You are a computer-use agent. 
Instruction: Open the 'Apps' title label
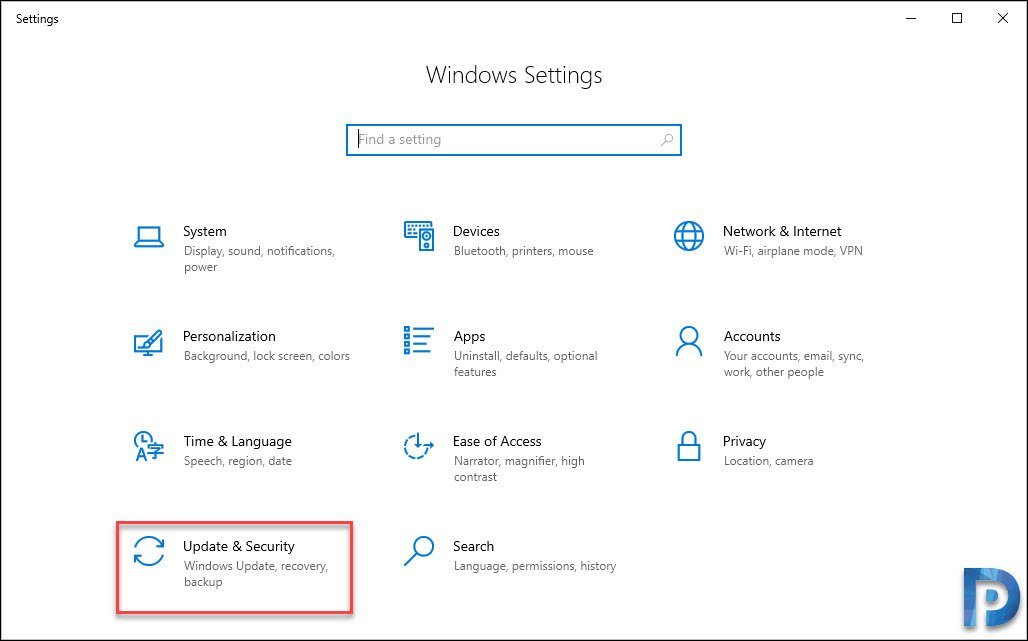click(x=469, y=337)
